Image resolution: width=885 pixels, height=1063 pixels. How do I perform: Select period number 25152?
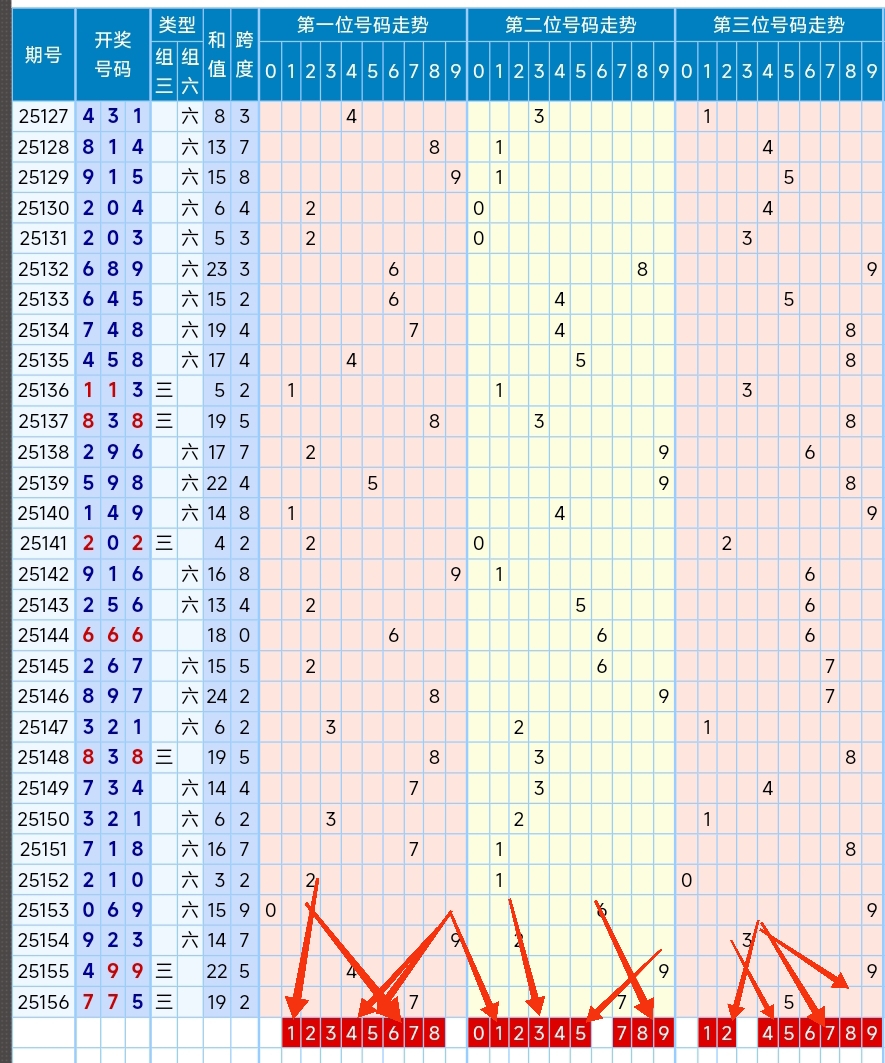[43, 880]
